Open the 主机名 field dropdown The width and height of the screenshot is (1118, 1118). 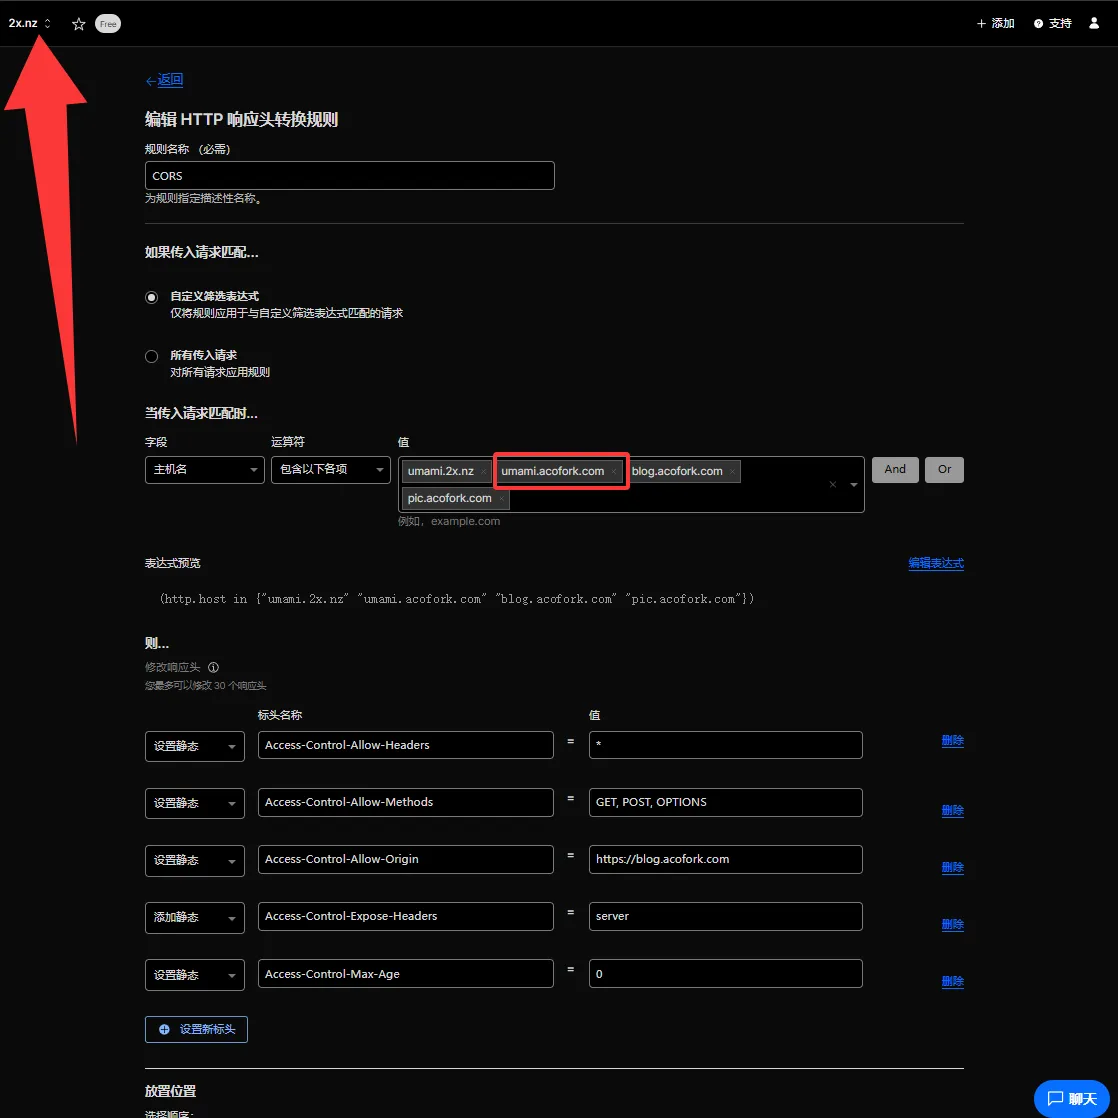click(204, 470)
